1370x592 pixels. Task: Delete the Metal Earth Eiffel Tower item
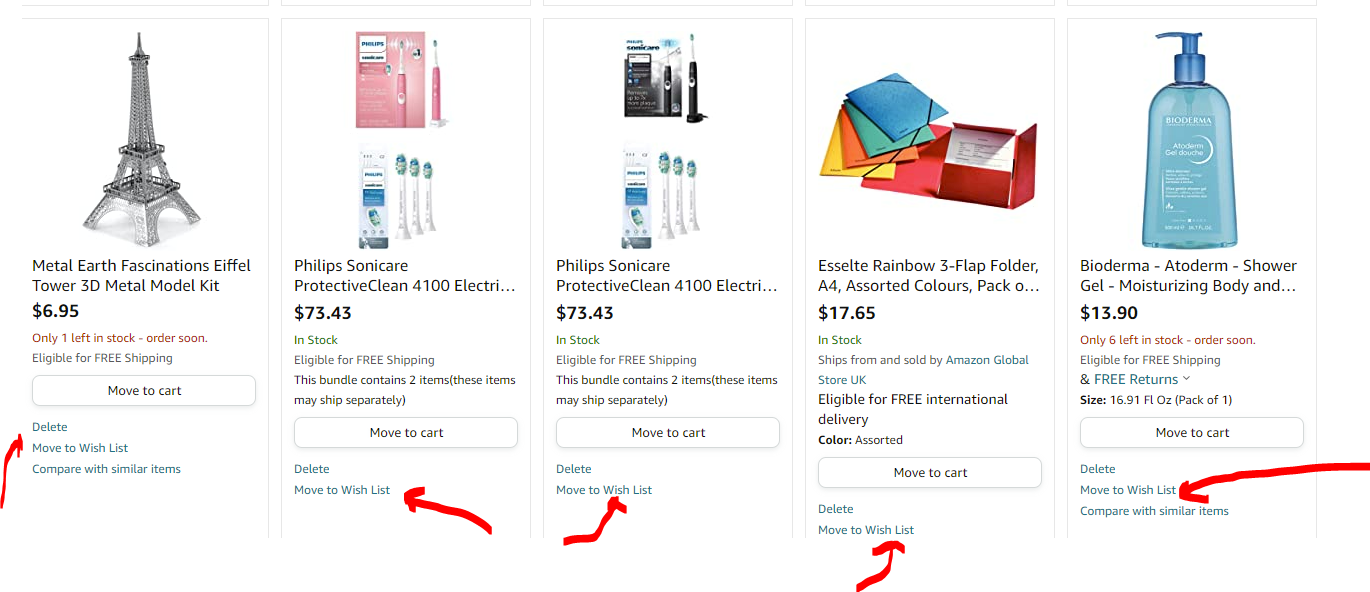50,427
